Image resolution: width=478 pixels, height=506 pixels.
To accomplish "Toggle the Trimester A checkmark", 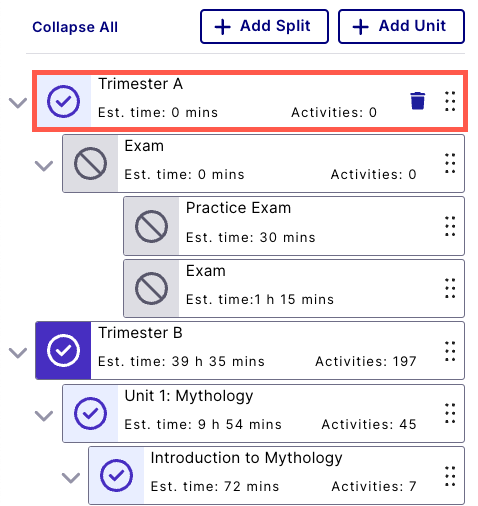I will coord(63,101).
